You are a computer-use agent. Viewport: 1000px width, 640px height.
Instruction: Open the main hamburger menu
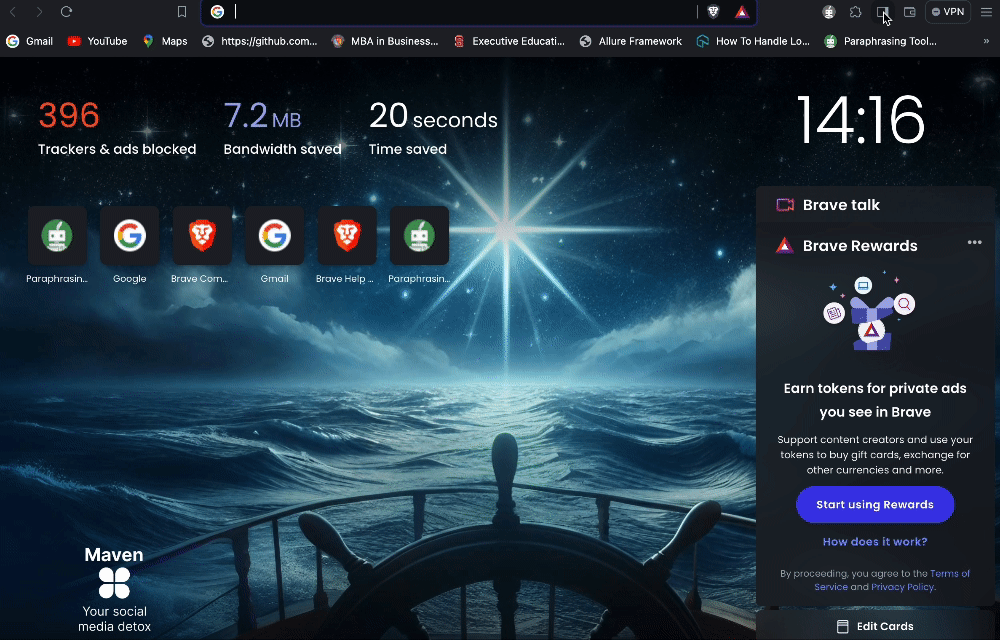click(986, 12)
